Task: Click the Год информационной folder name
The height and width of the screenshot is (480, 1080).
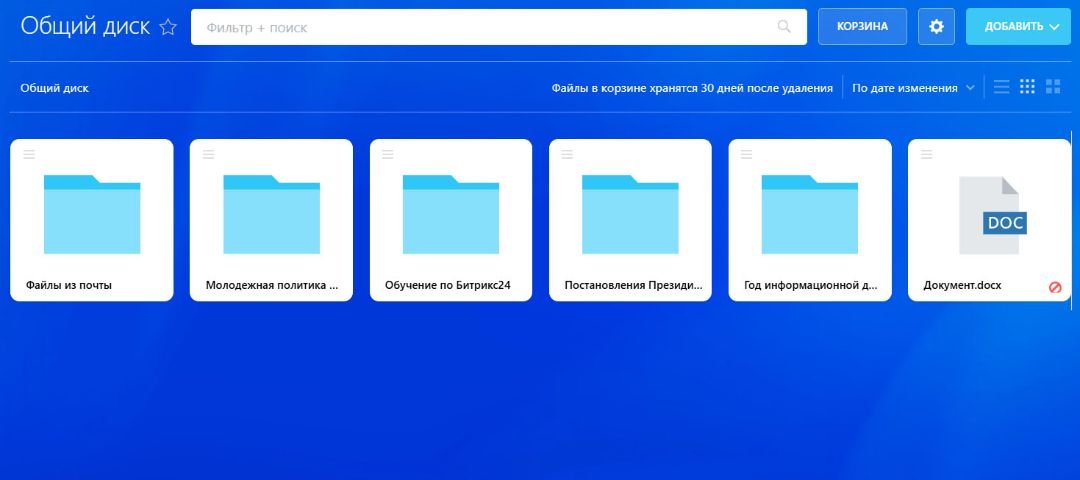Action: point(811,285)
